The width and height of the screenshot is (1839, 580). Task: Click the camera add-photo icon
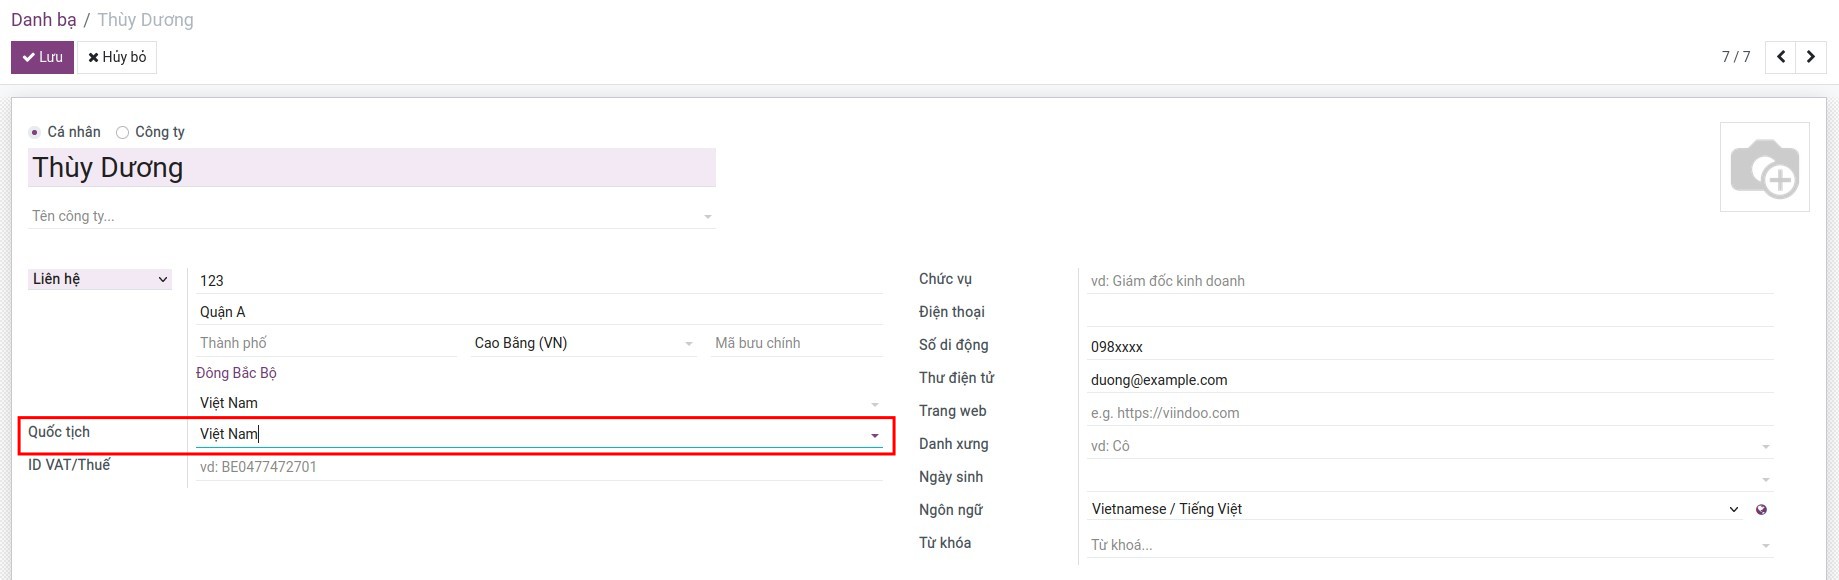[x=1764, y=167]
